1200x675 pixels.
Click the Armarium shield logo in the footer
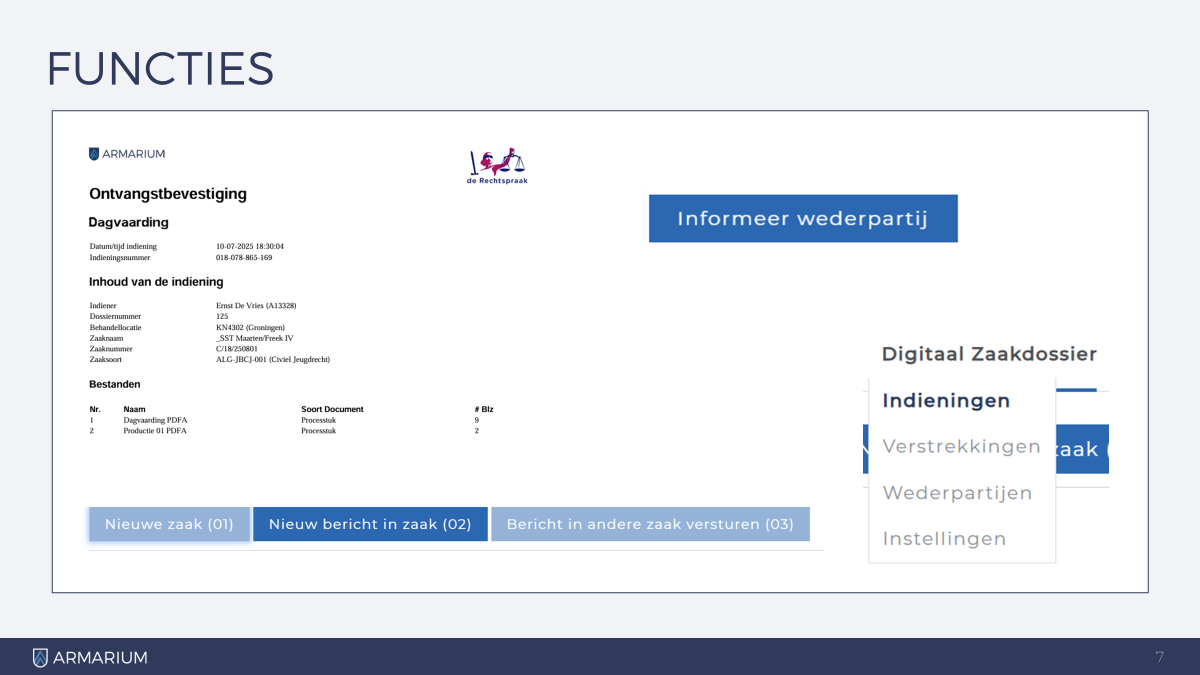pyautogui.click(x=40, y=657)
